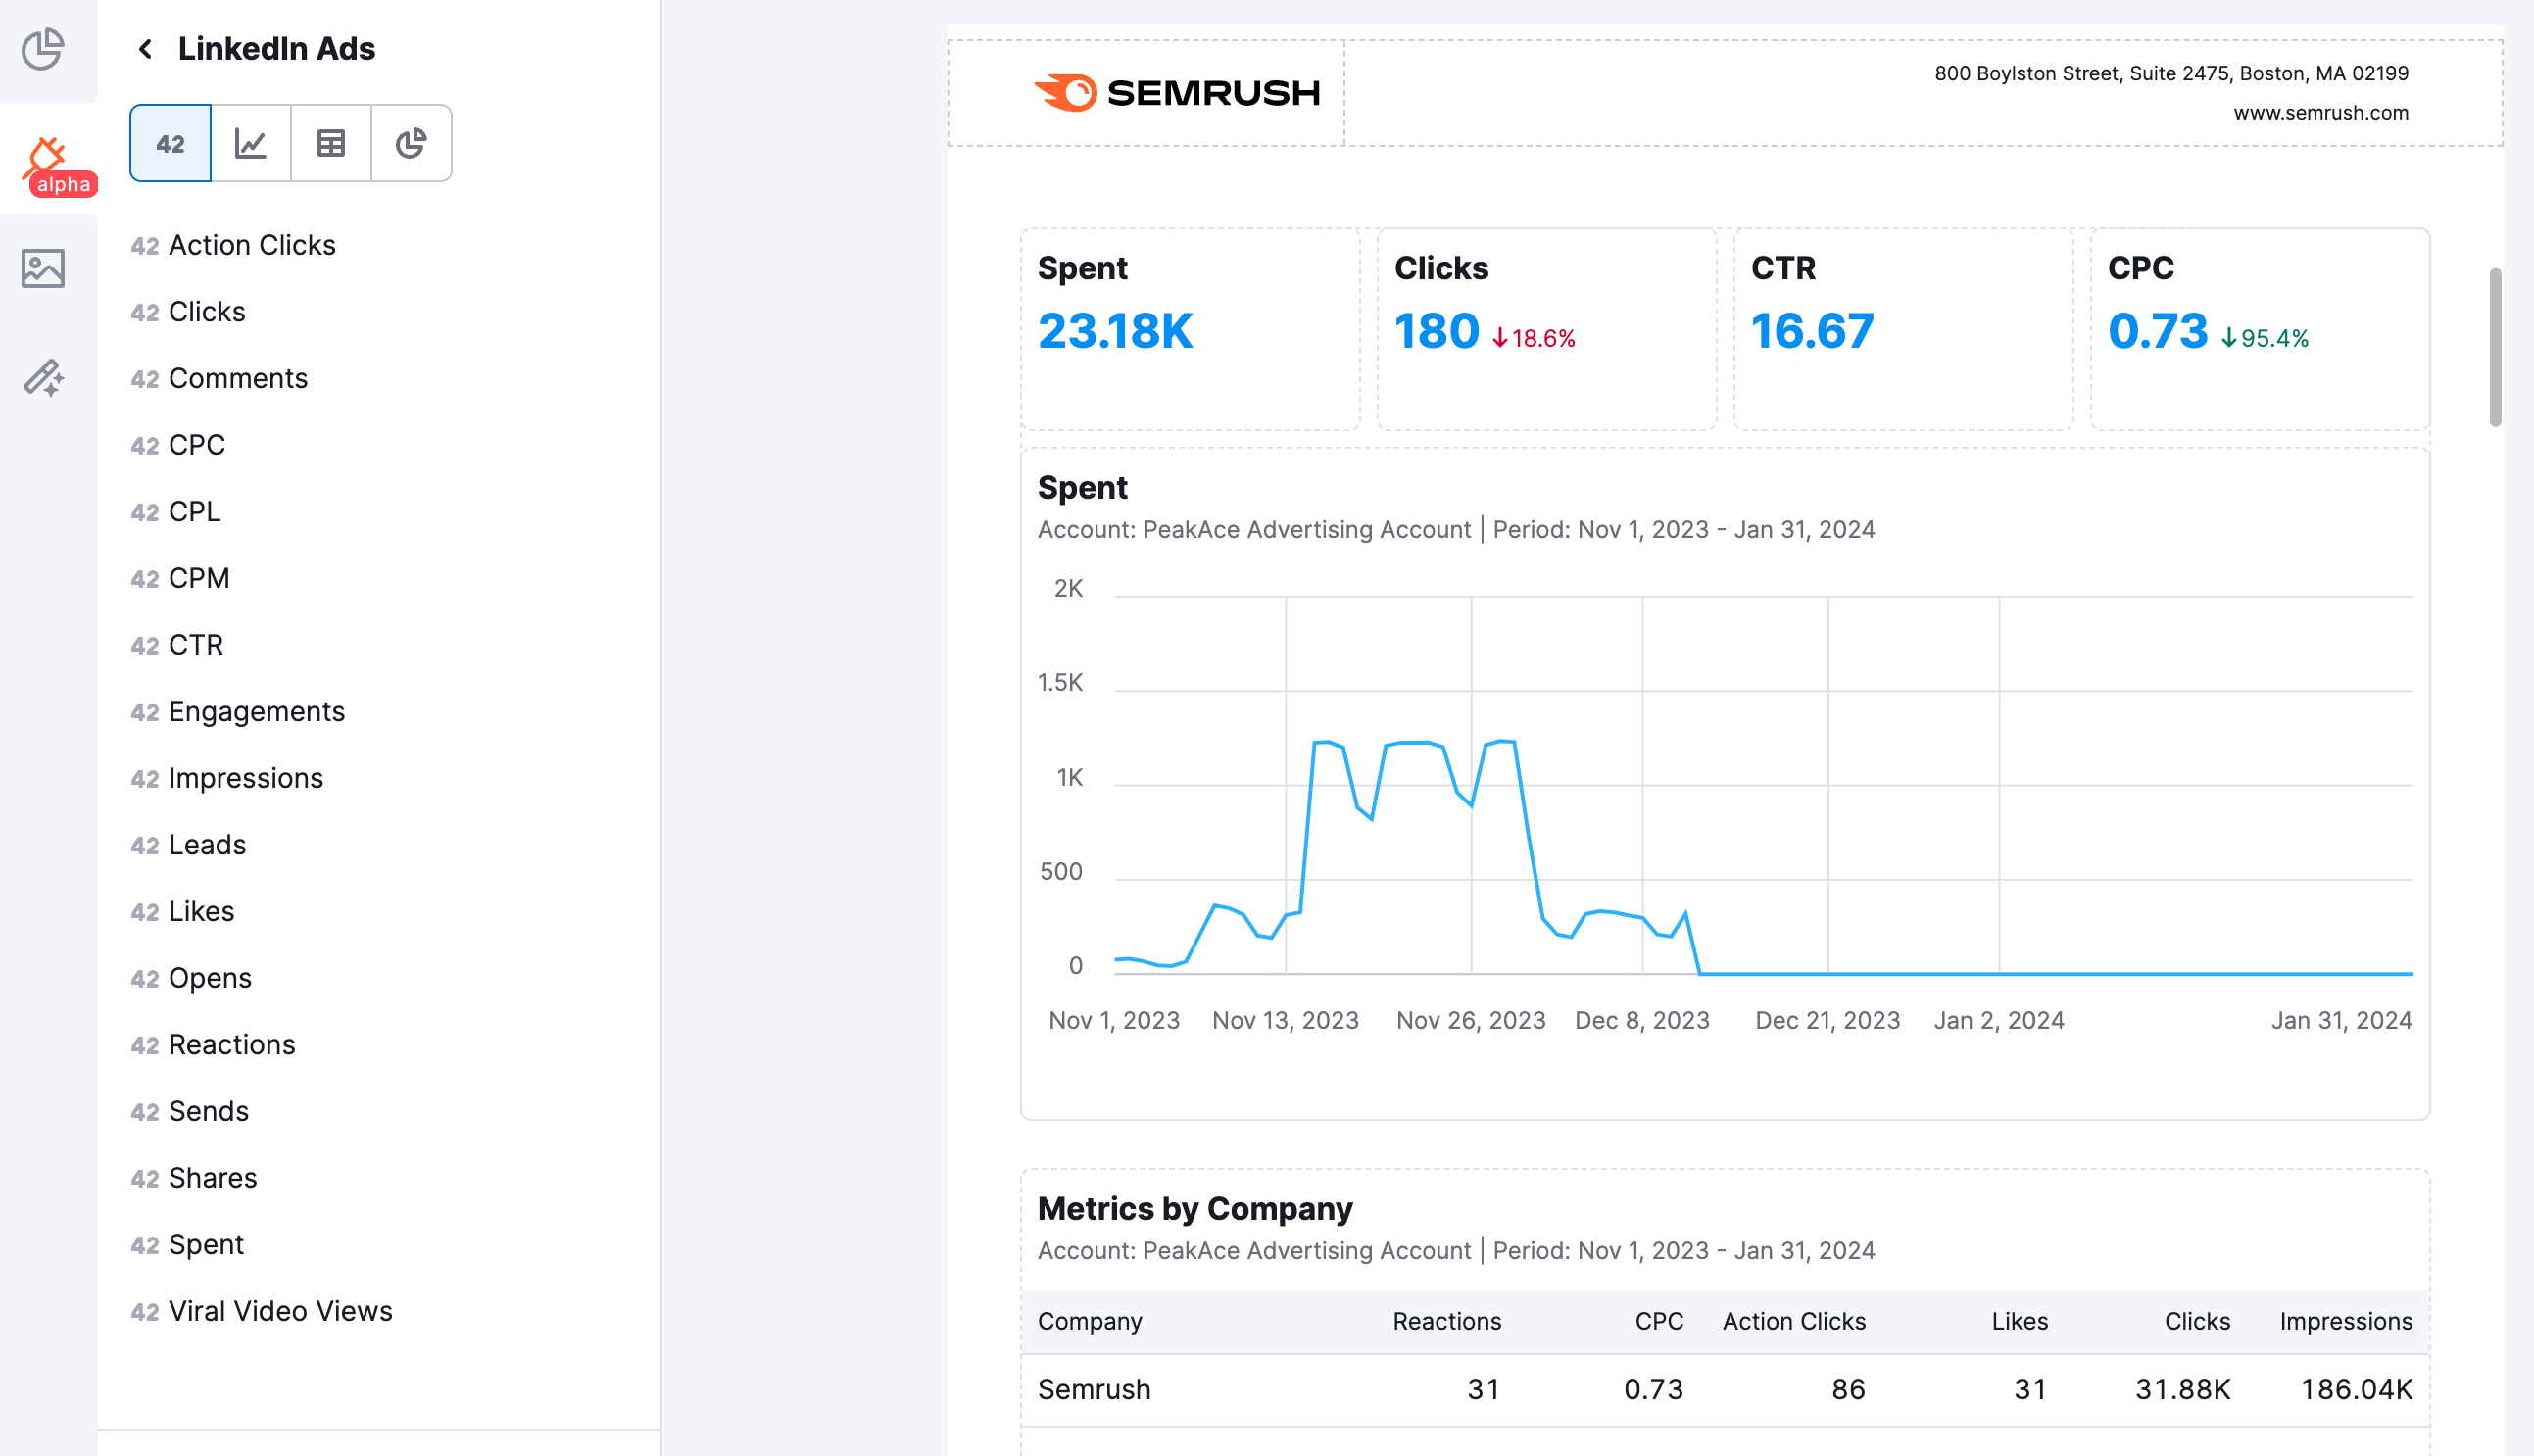
Task: Click the Action Clicks column header
Action: pyautogui.click(x=1794, y=1321)
